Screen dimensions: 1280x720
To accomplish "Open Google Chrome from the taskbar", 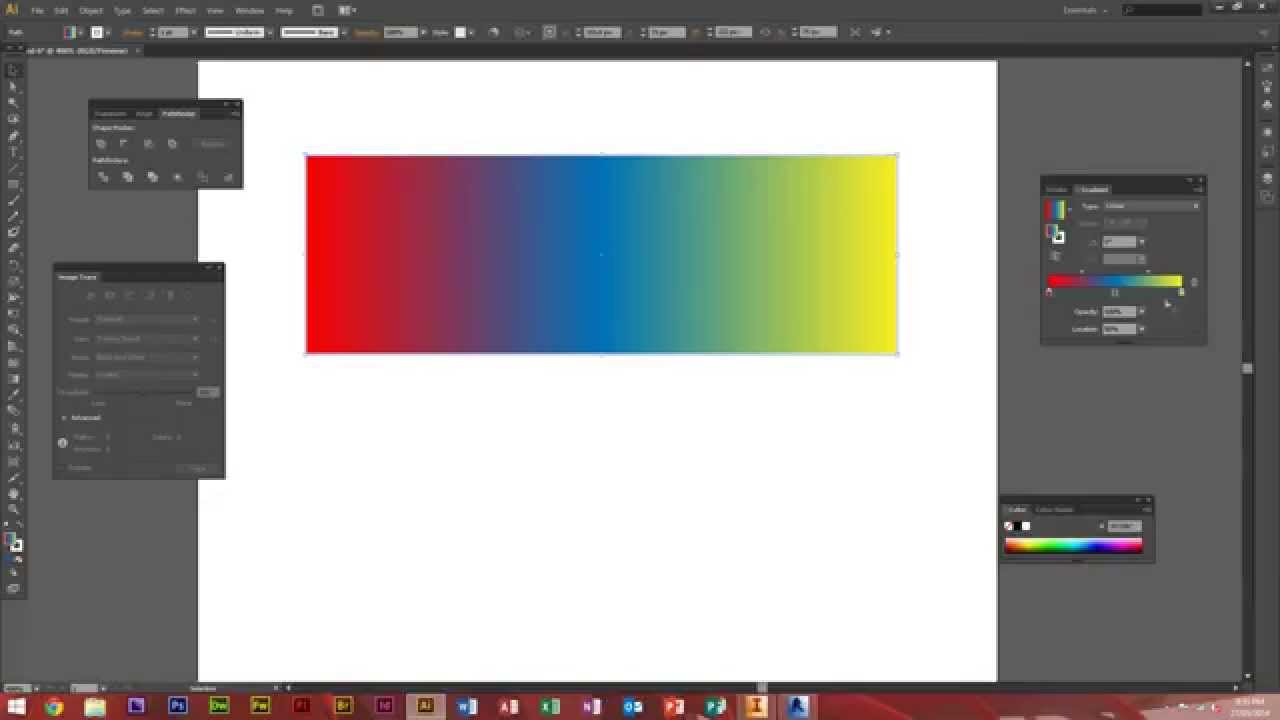I will click(x=53, y=707).
